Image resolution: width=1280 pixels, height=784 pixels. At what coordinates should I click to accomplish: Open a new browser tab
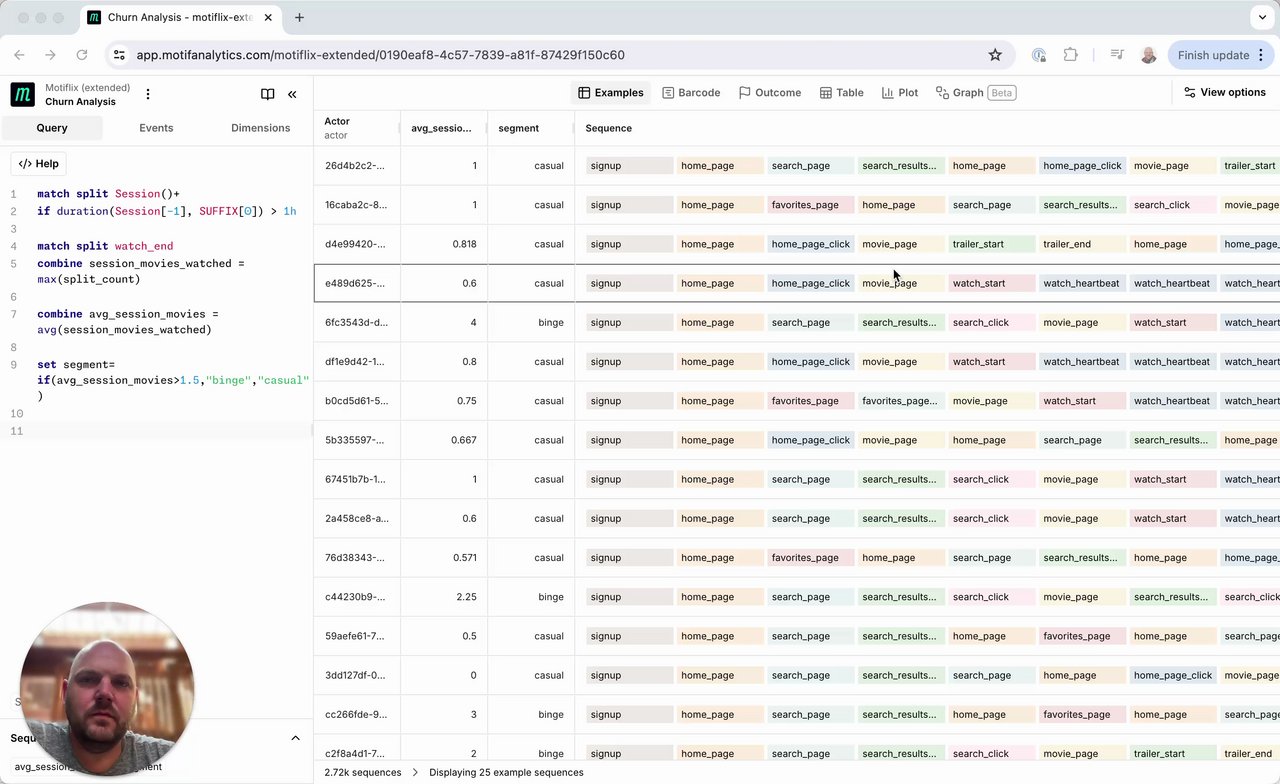coord(299,17)
